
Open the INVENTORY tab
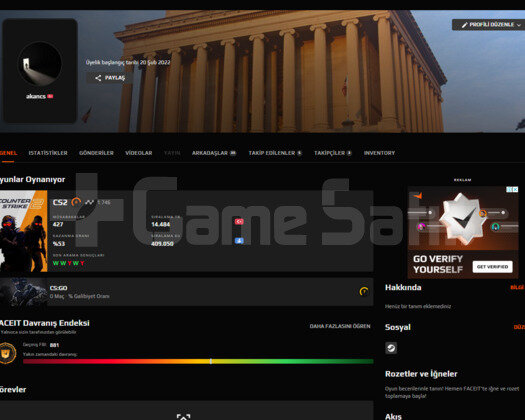[379, 153]
